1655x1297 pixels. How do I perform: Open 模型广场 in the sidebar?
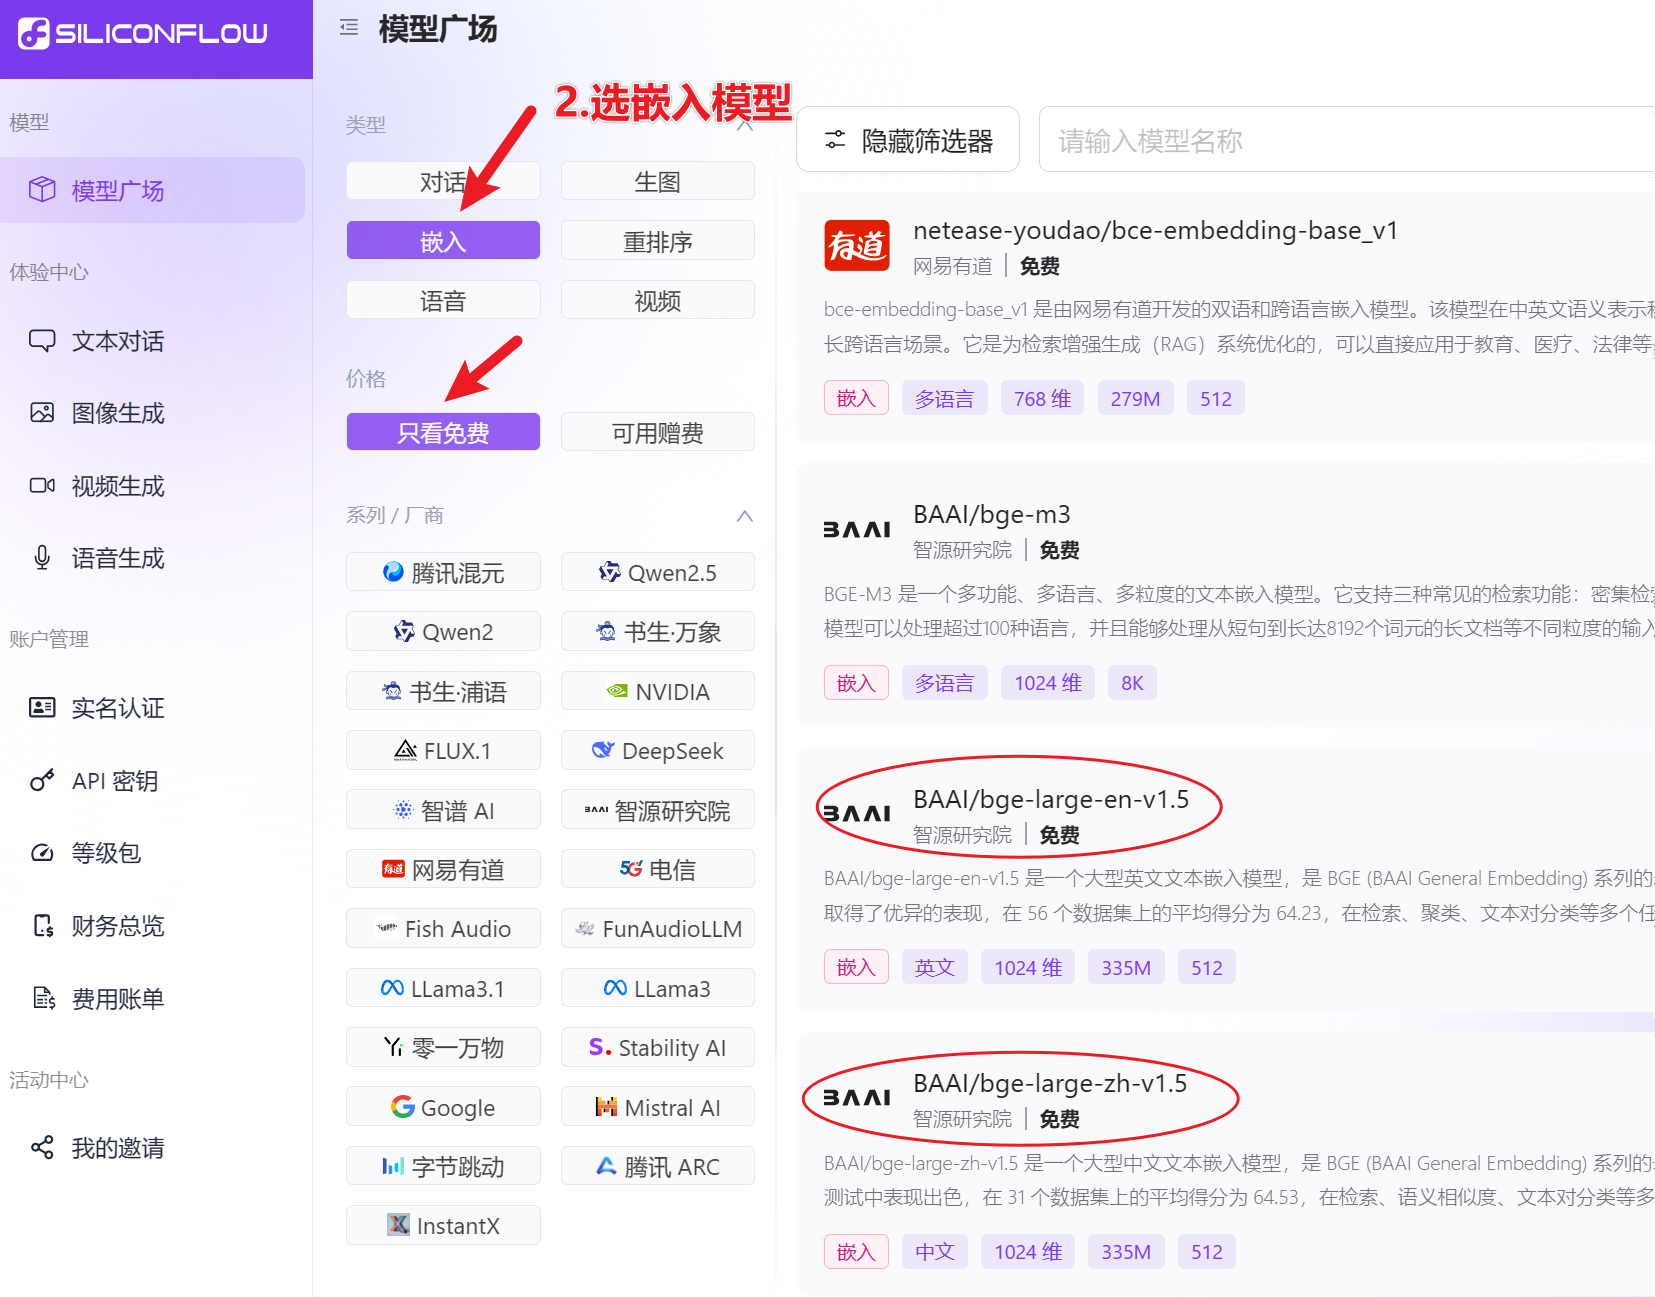tap(153, 190)
